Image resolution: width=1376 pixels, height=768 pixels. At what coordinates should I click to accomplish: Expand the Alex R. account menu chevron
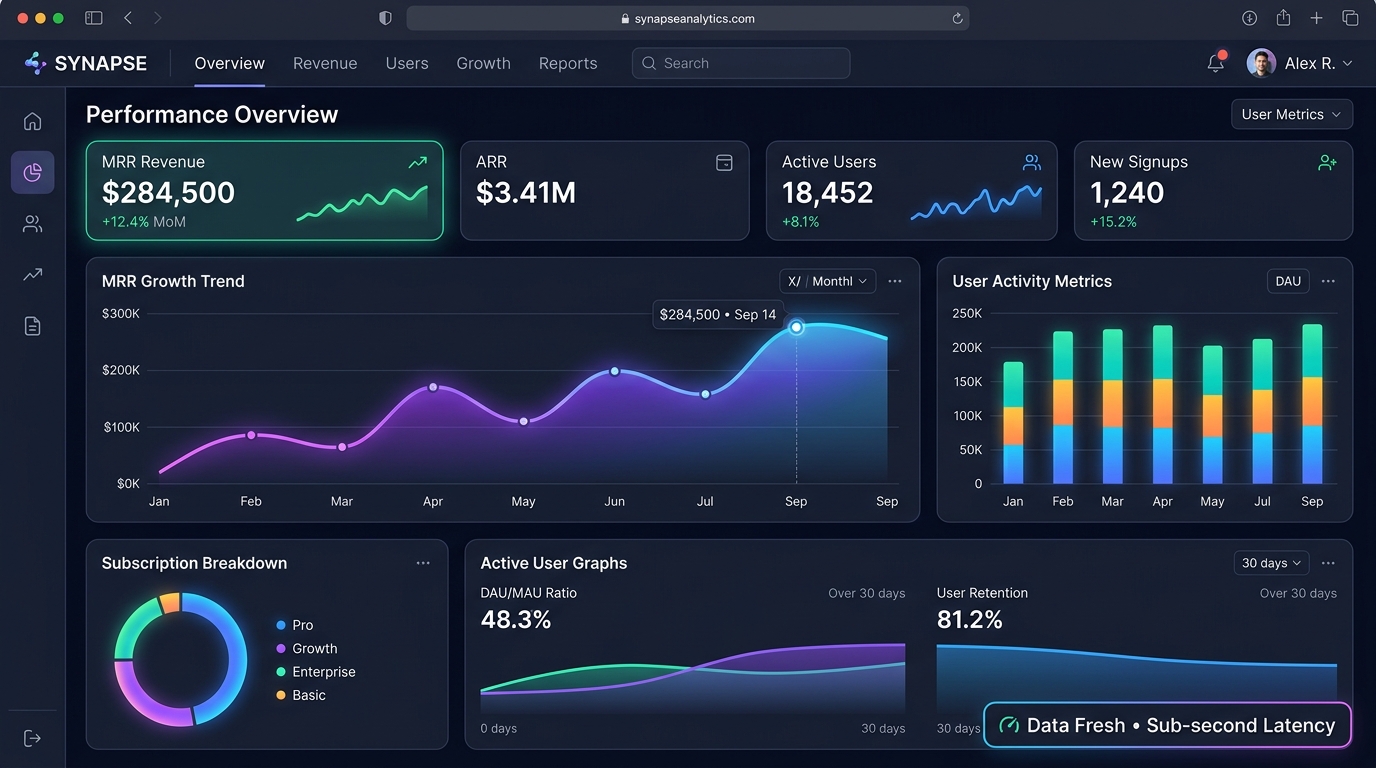[x=1347, y=63]
